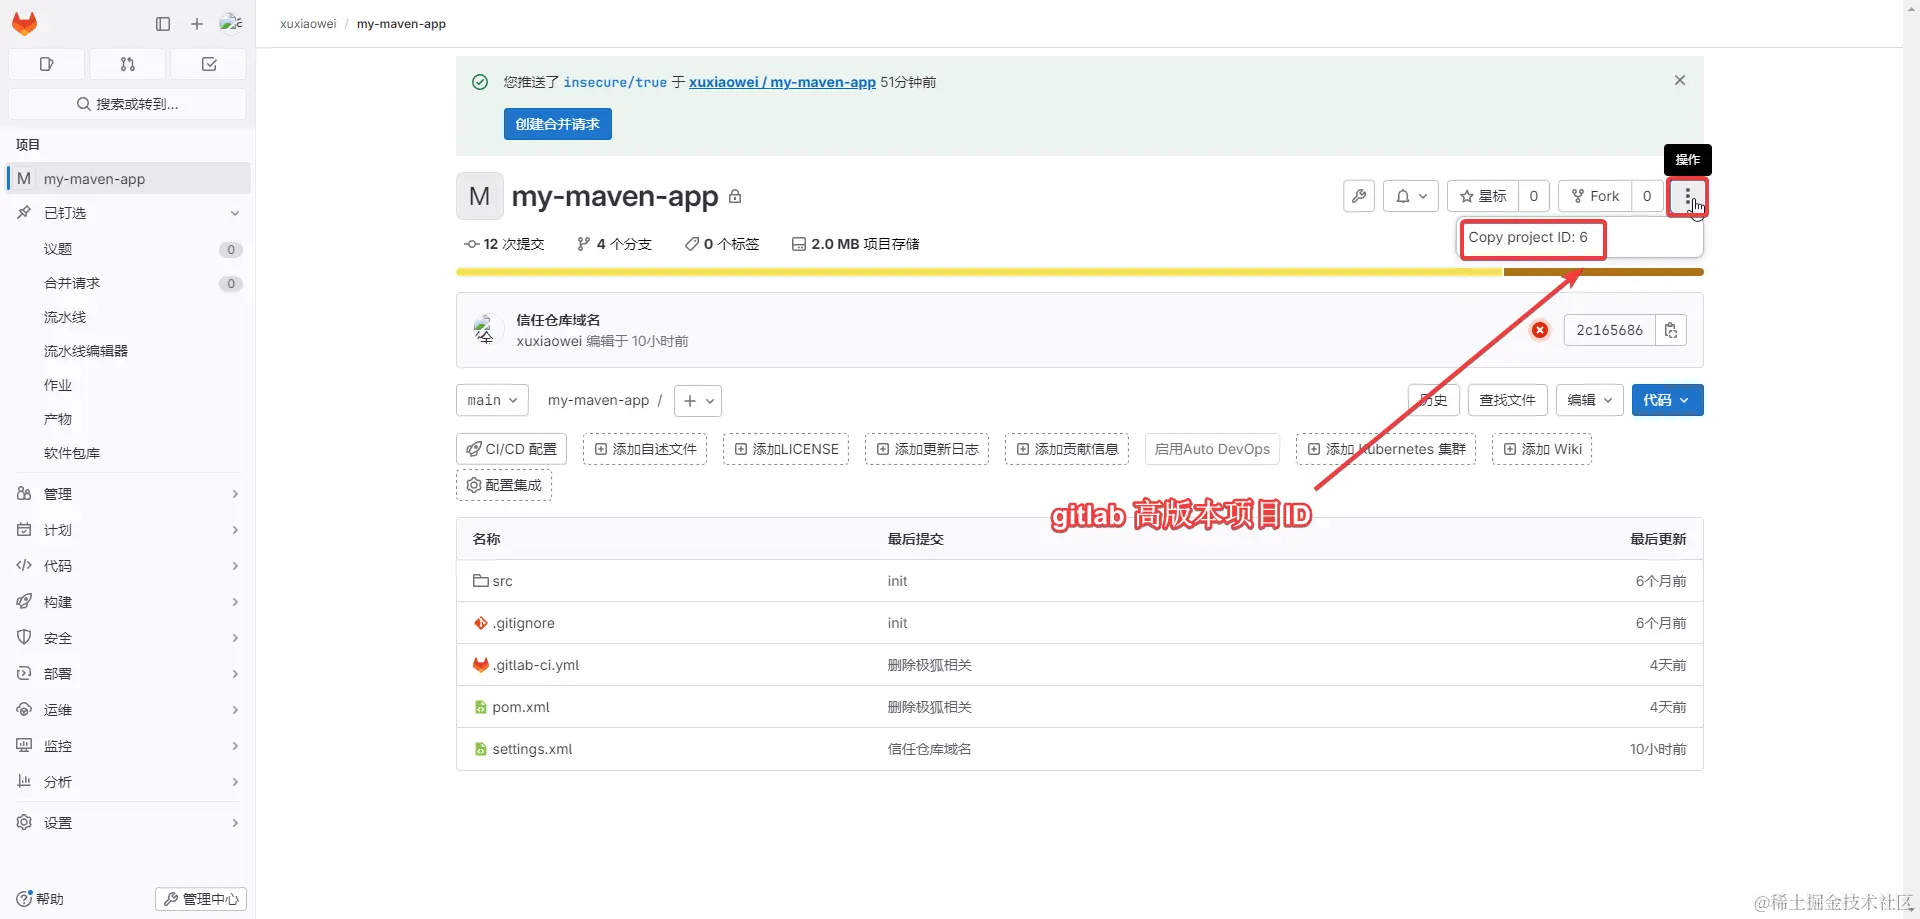Open 议题 in the sidebar
Viewport: 1920px width, 919px height.
click(128, 249)
